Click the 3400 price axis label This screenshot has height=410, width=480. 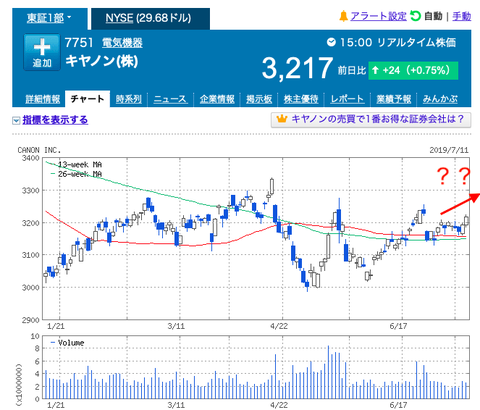click(x=31, y=158)
